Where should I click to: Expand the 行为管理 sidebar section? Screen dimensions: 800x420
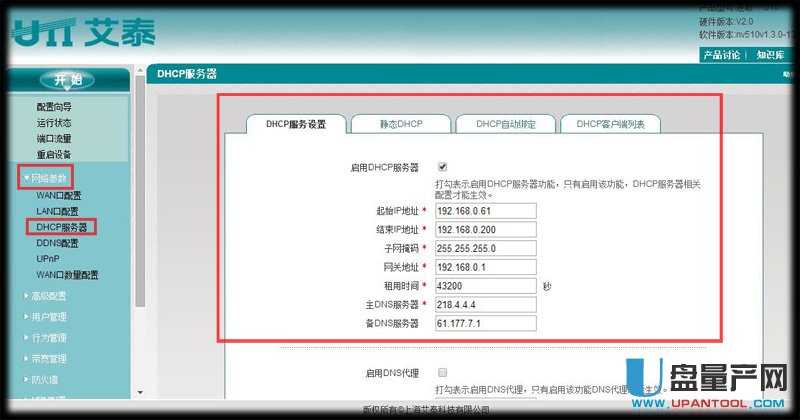point(48,338)
